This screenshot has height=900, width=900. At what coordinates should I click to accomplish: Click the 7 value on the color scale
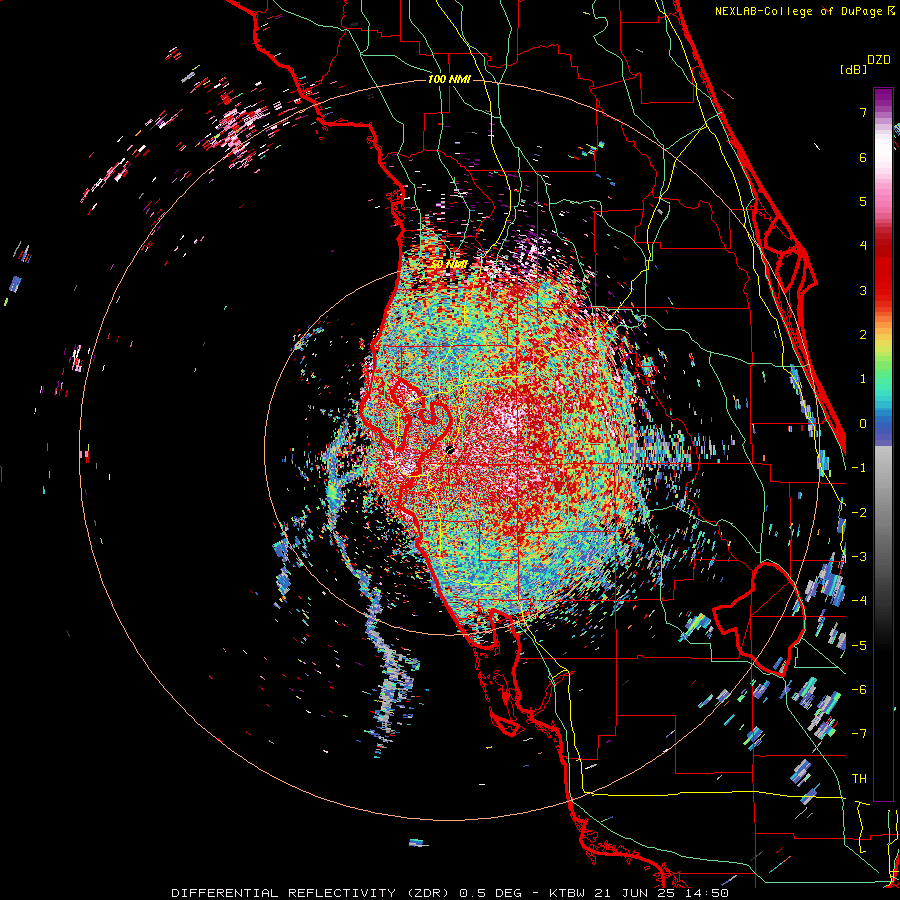tap(863, 112)
